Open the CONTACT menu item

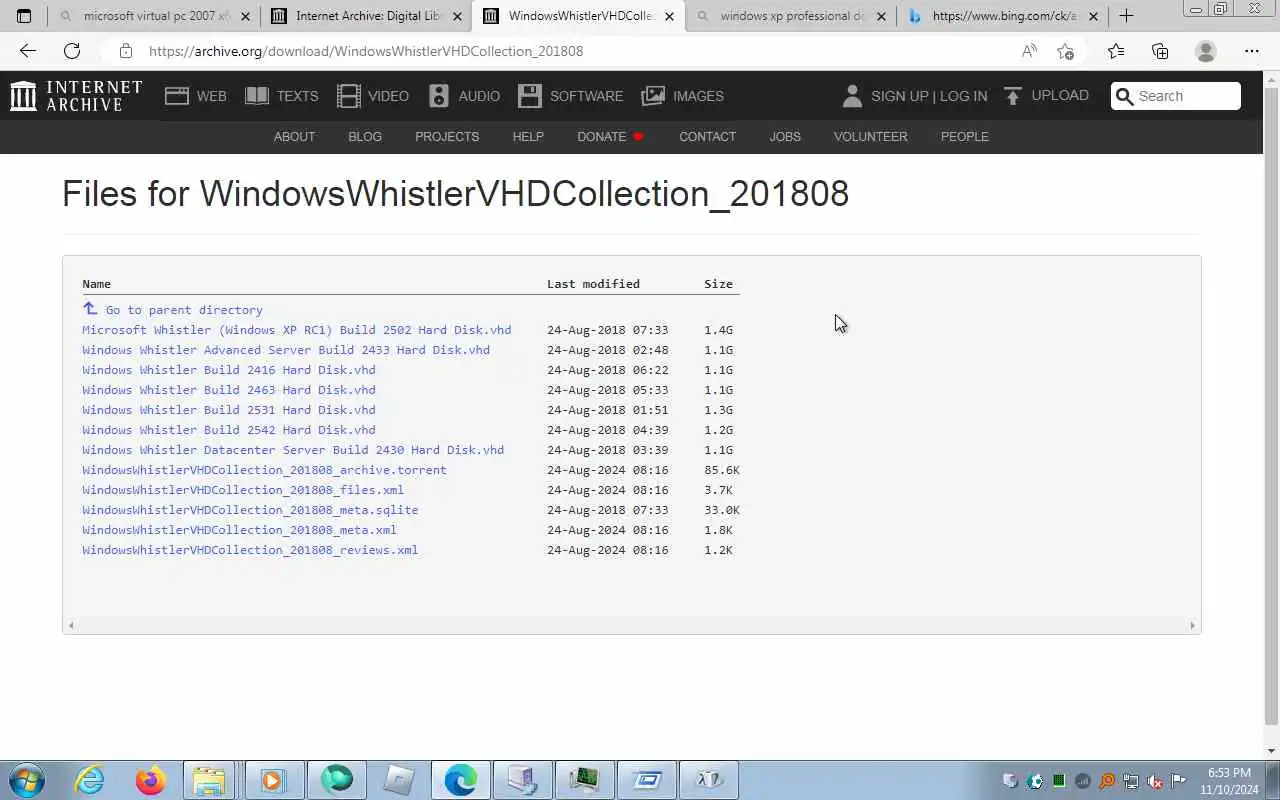tap(707, 136)
